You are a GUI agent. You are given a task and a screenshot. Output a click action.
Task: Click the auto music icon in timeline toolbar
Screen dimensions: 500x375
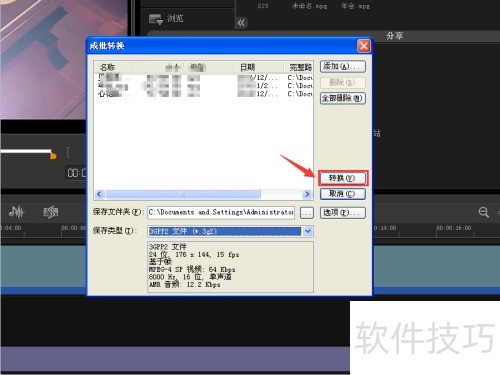(51, 212)
